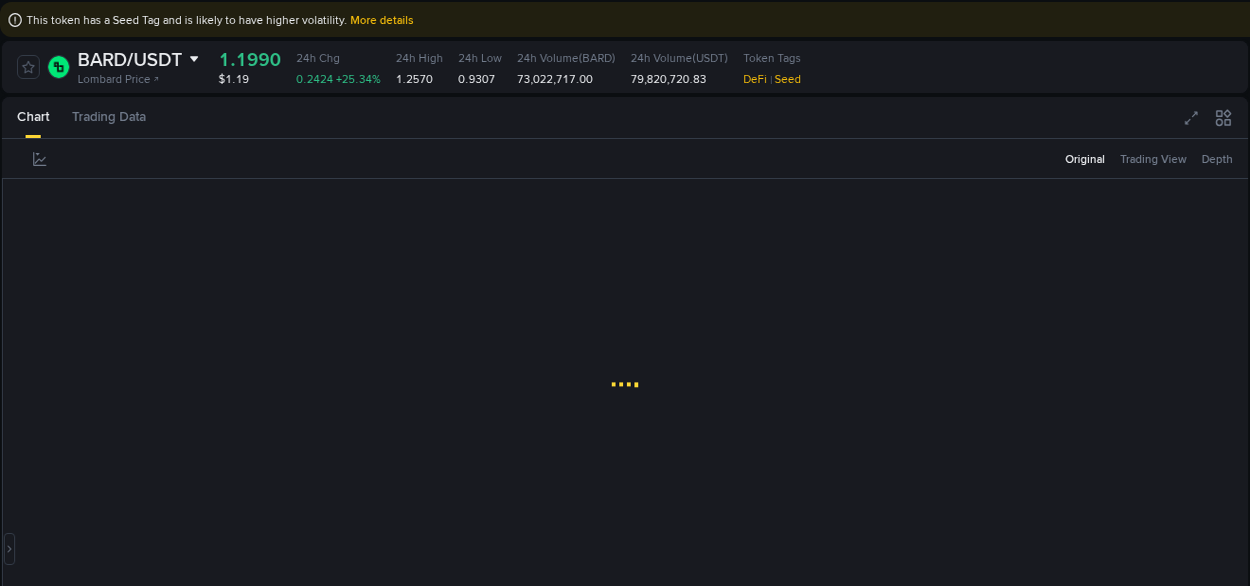
Task: Favorite the BARD/USDT pair with the star
Action: tap(28, 66)
